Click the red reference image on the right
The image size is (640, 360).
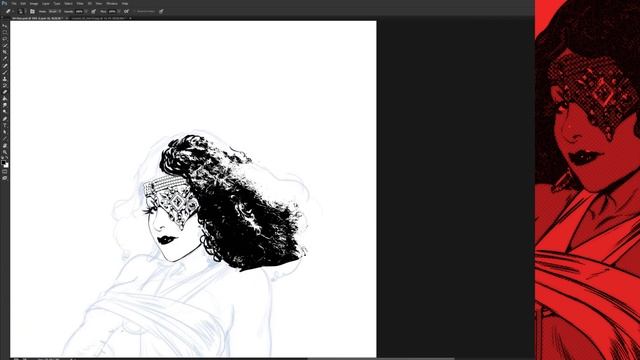pos(587,180)
